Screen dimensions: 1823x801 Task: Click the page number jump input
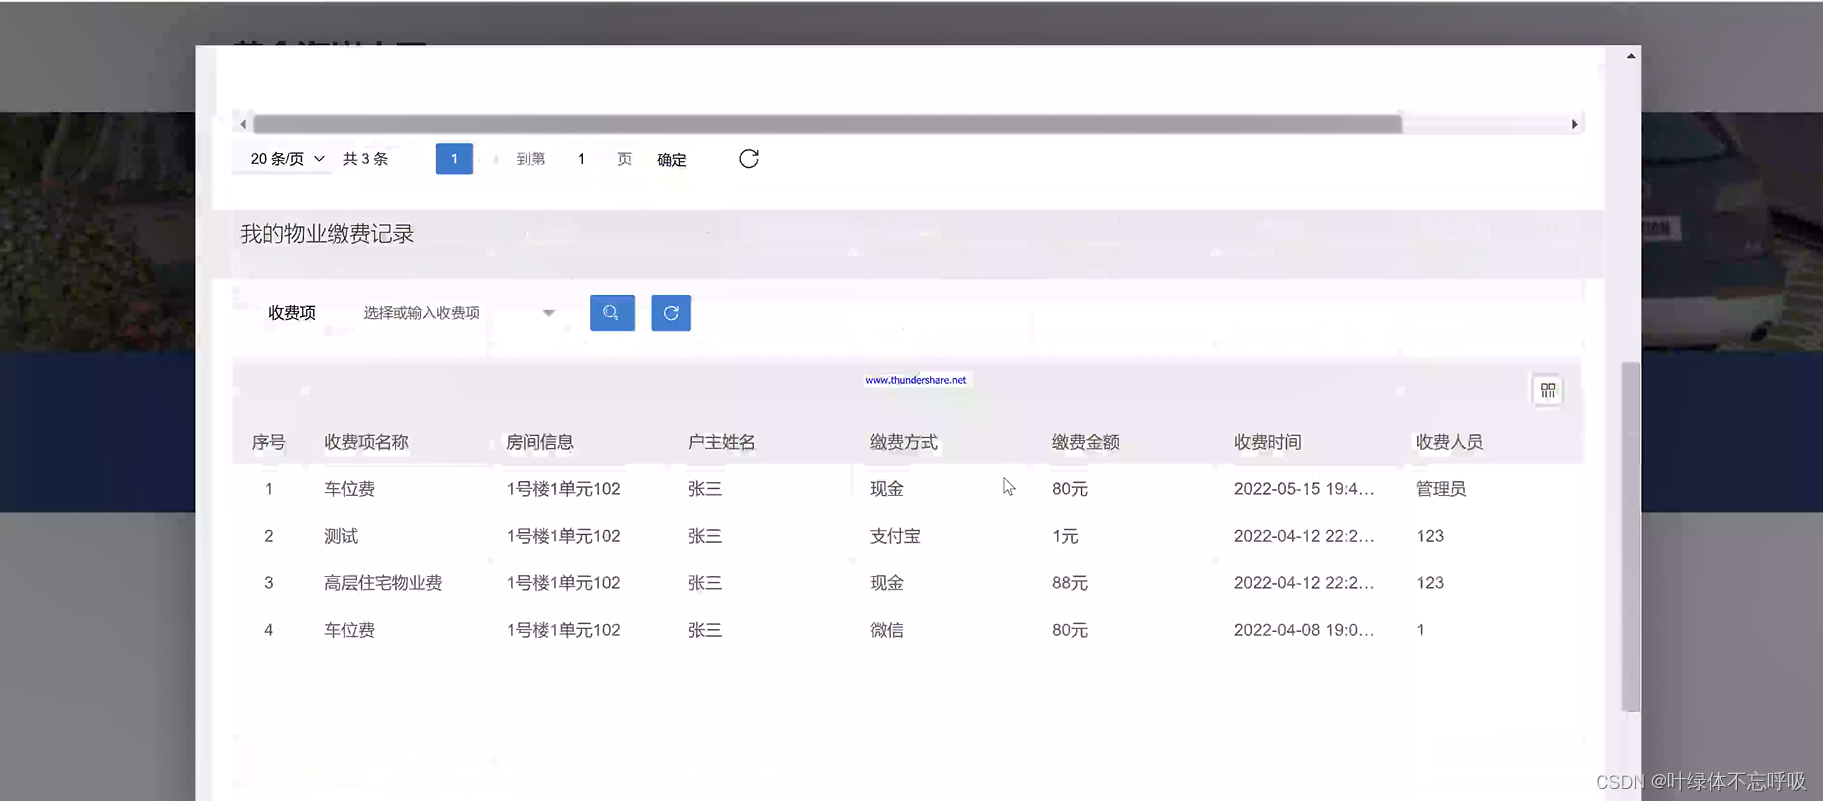click(581, 159)
